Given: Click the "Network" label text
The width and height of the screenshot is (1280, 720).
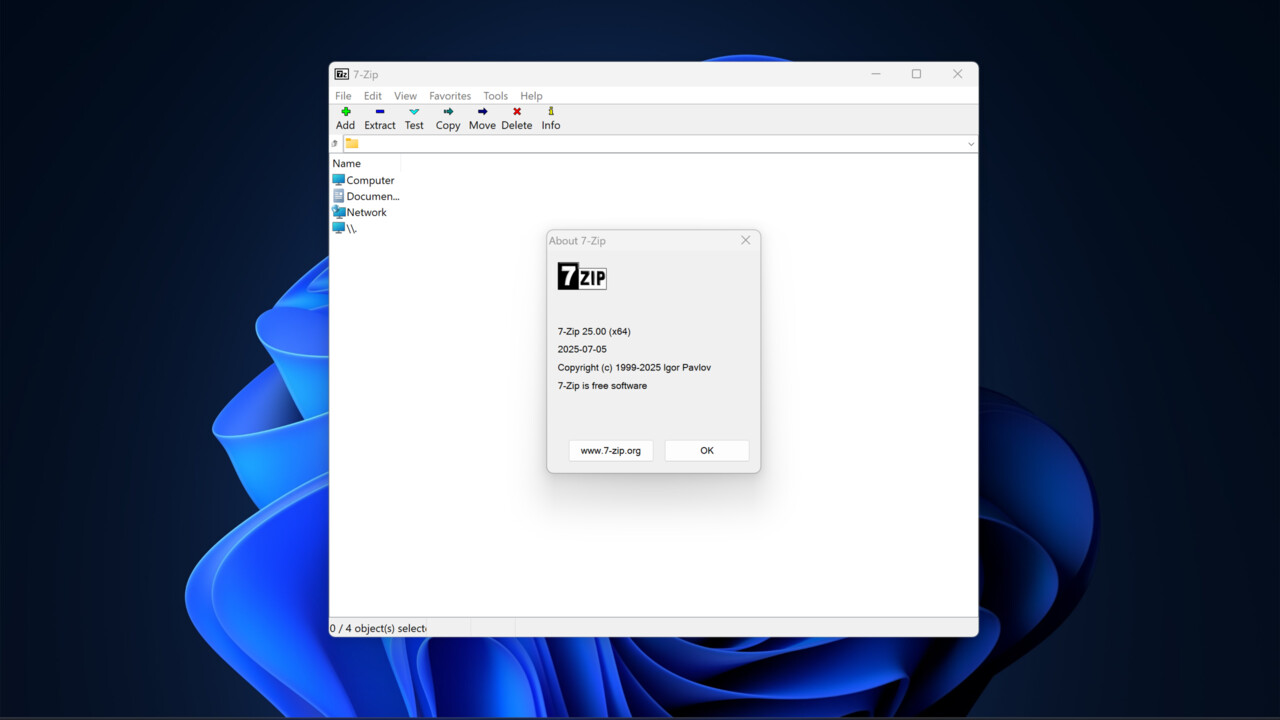Looking at the screenshot, I should pyautogui.click(x=366, y=213).
